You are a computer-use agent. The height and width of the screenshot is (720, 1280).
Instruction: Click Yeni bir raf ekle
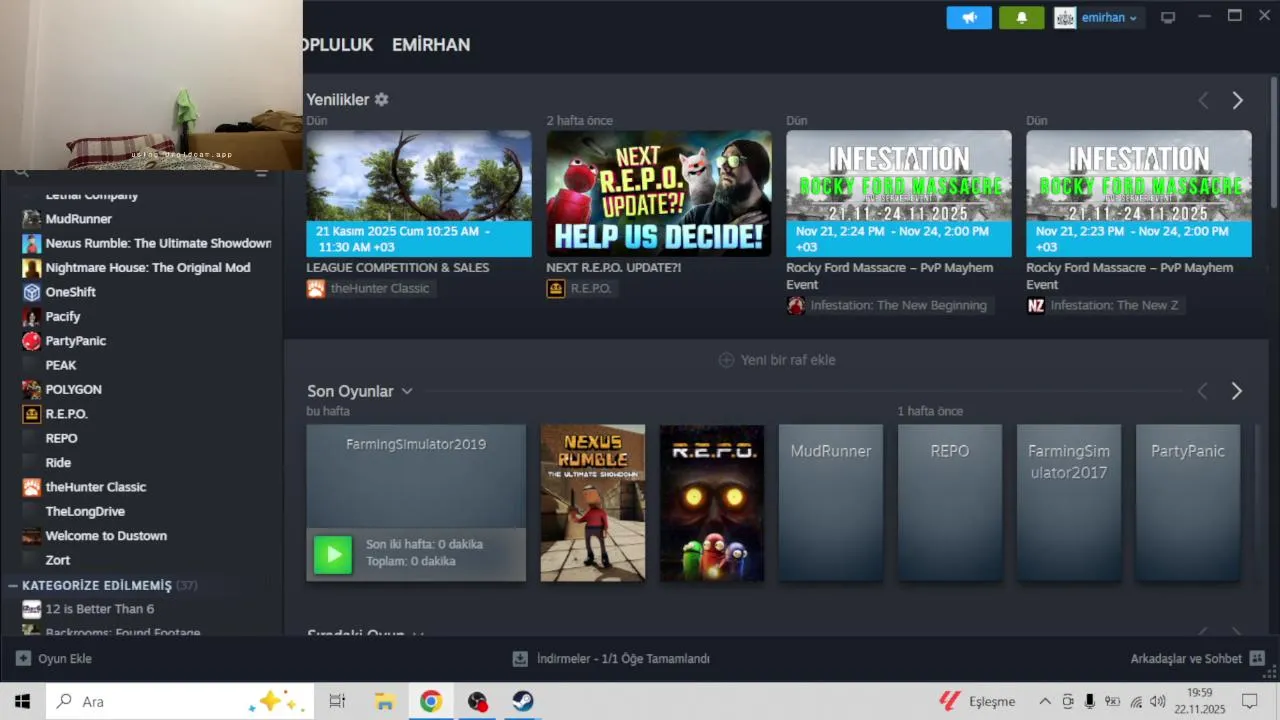pos(777,360)
